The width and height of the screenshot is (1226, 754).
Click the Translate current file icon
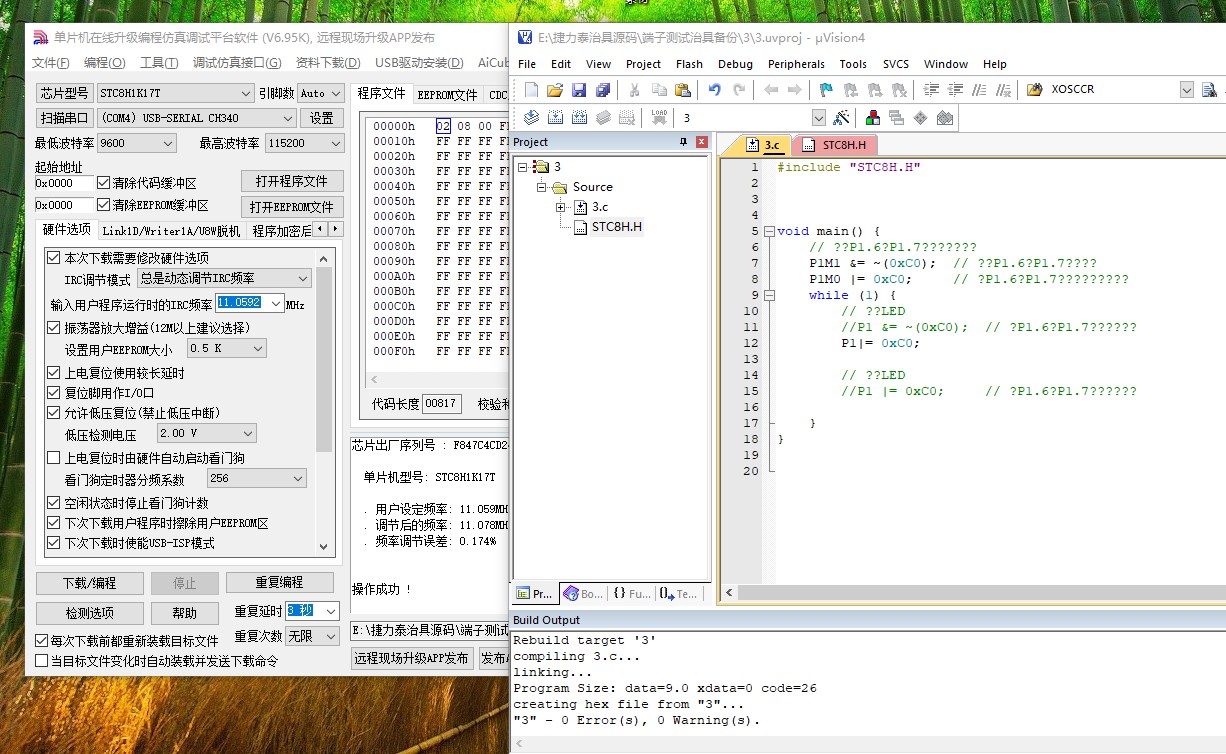pos(531,118)
